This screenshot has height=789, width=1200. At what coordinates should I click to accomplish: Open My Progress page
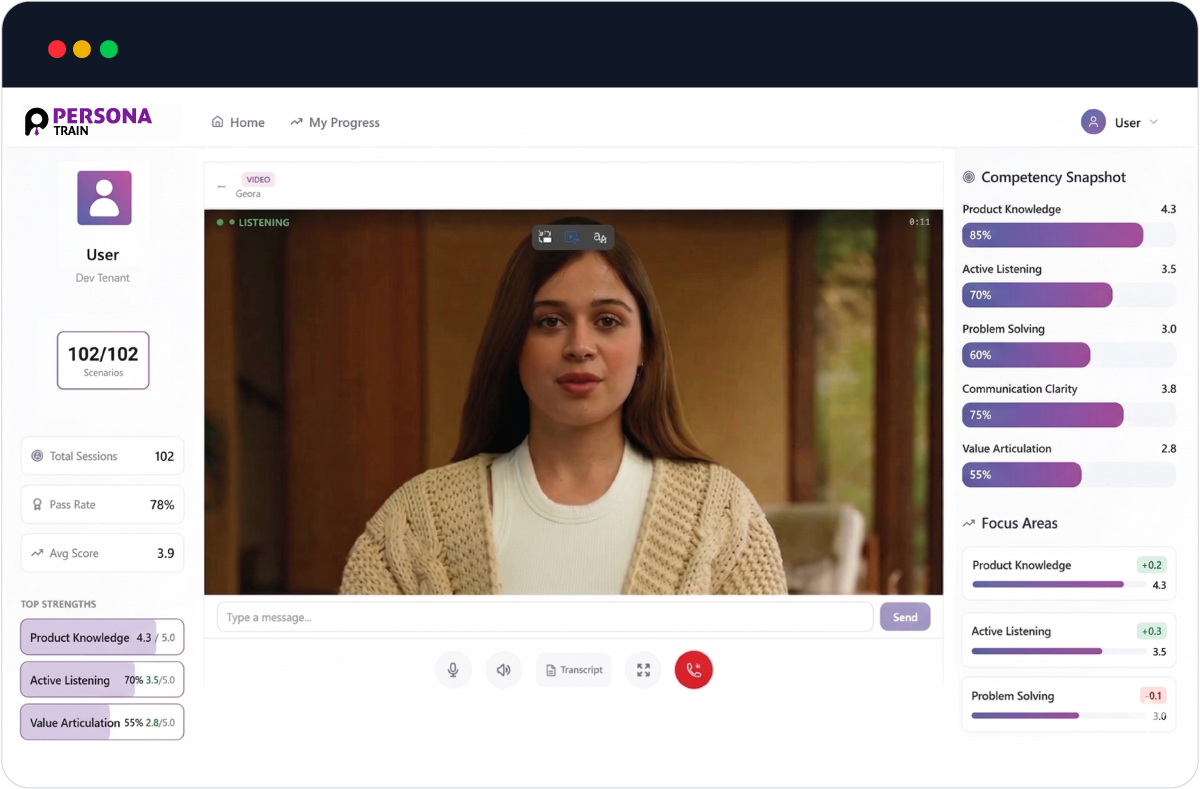(x=335, y=122)
